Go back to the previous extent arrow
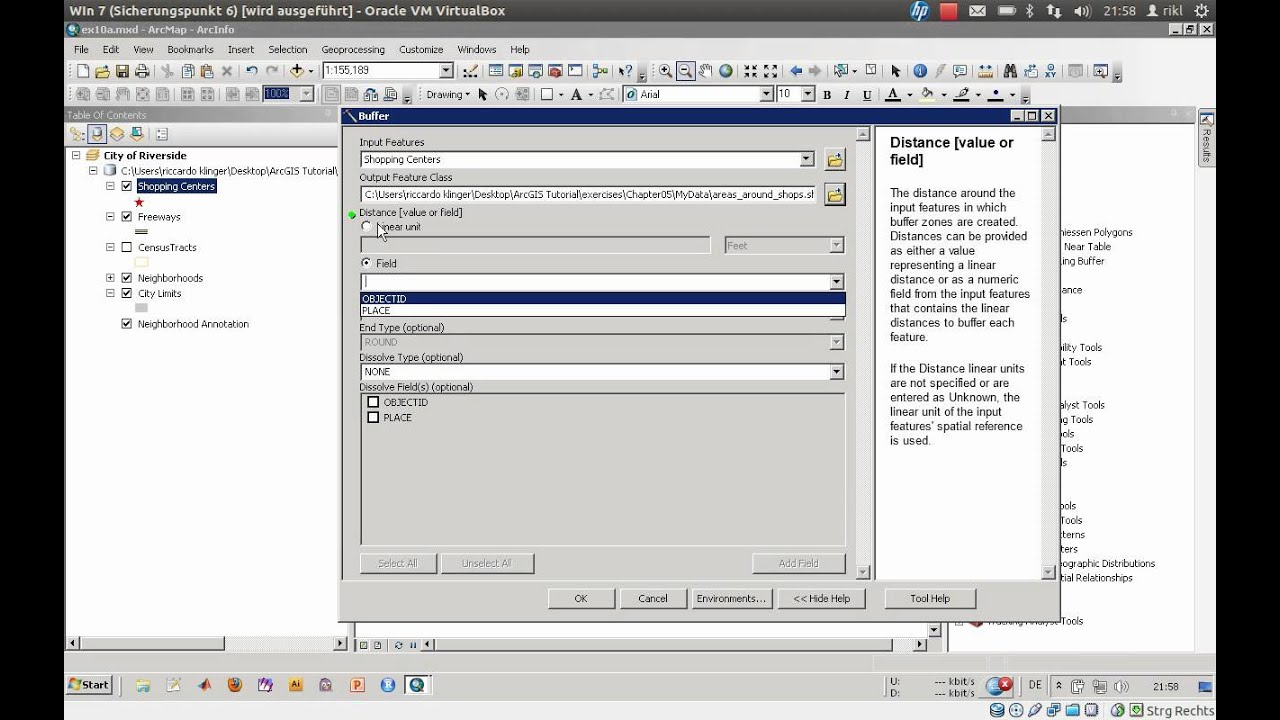The width and height of the screenshot is (1280, 720). [x=796, y=71]
